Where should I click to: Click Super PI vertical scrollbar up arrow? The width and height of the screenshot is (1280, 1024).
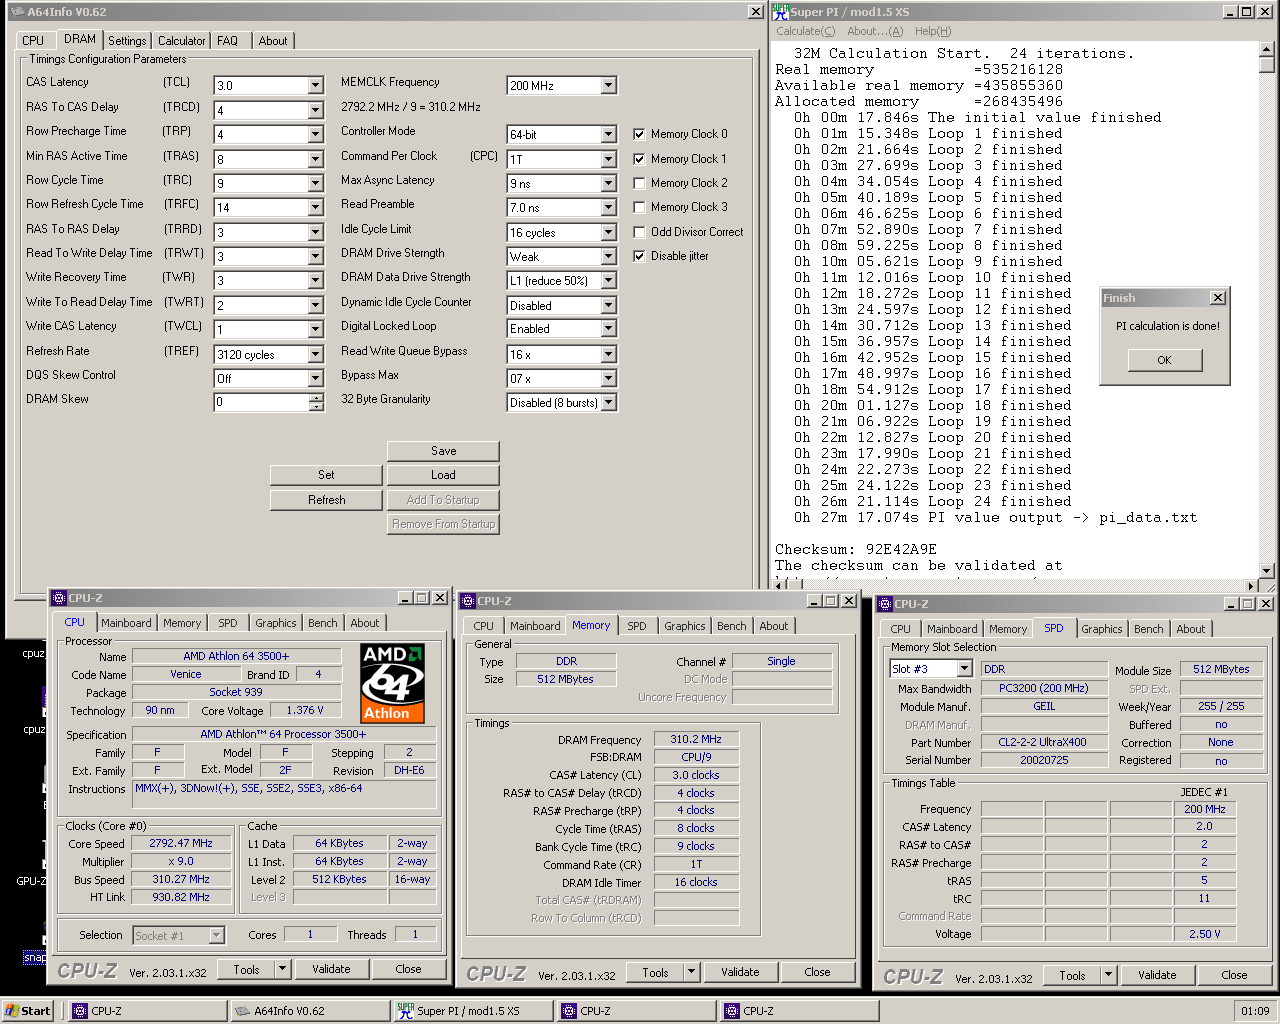coord(1267,49)
